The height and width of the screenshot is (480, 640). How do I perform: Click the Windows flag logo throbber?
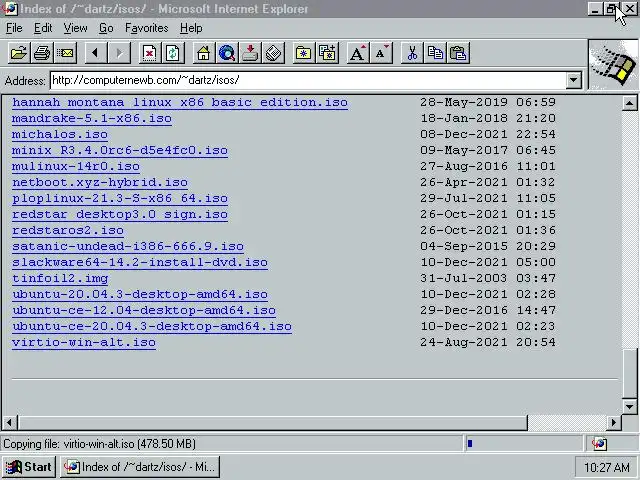tap(613, 64)
